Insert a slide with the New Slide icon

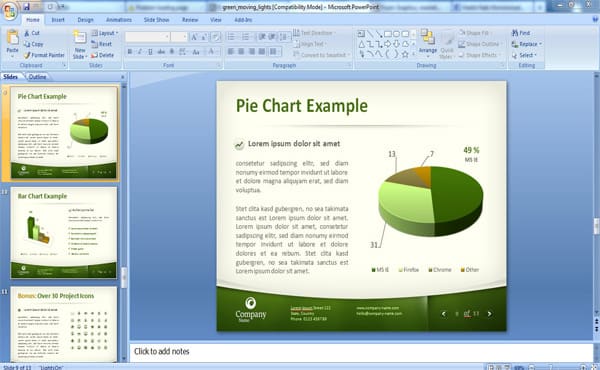tap(80, 38)
